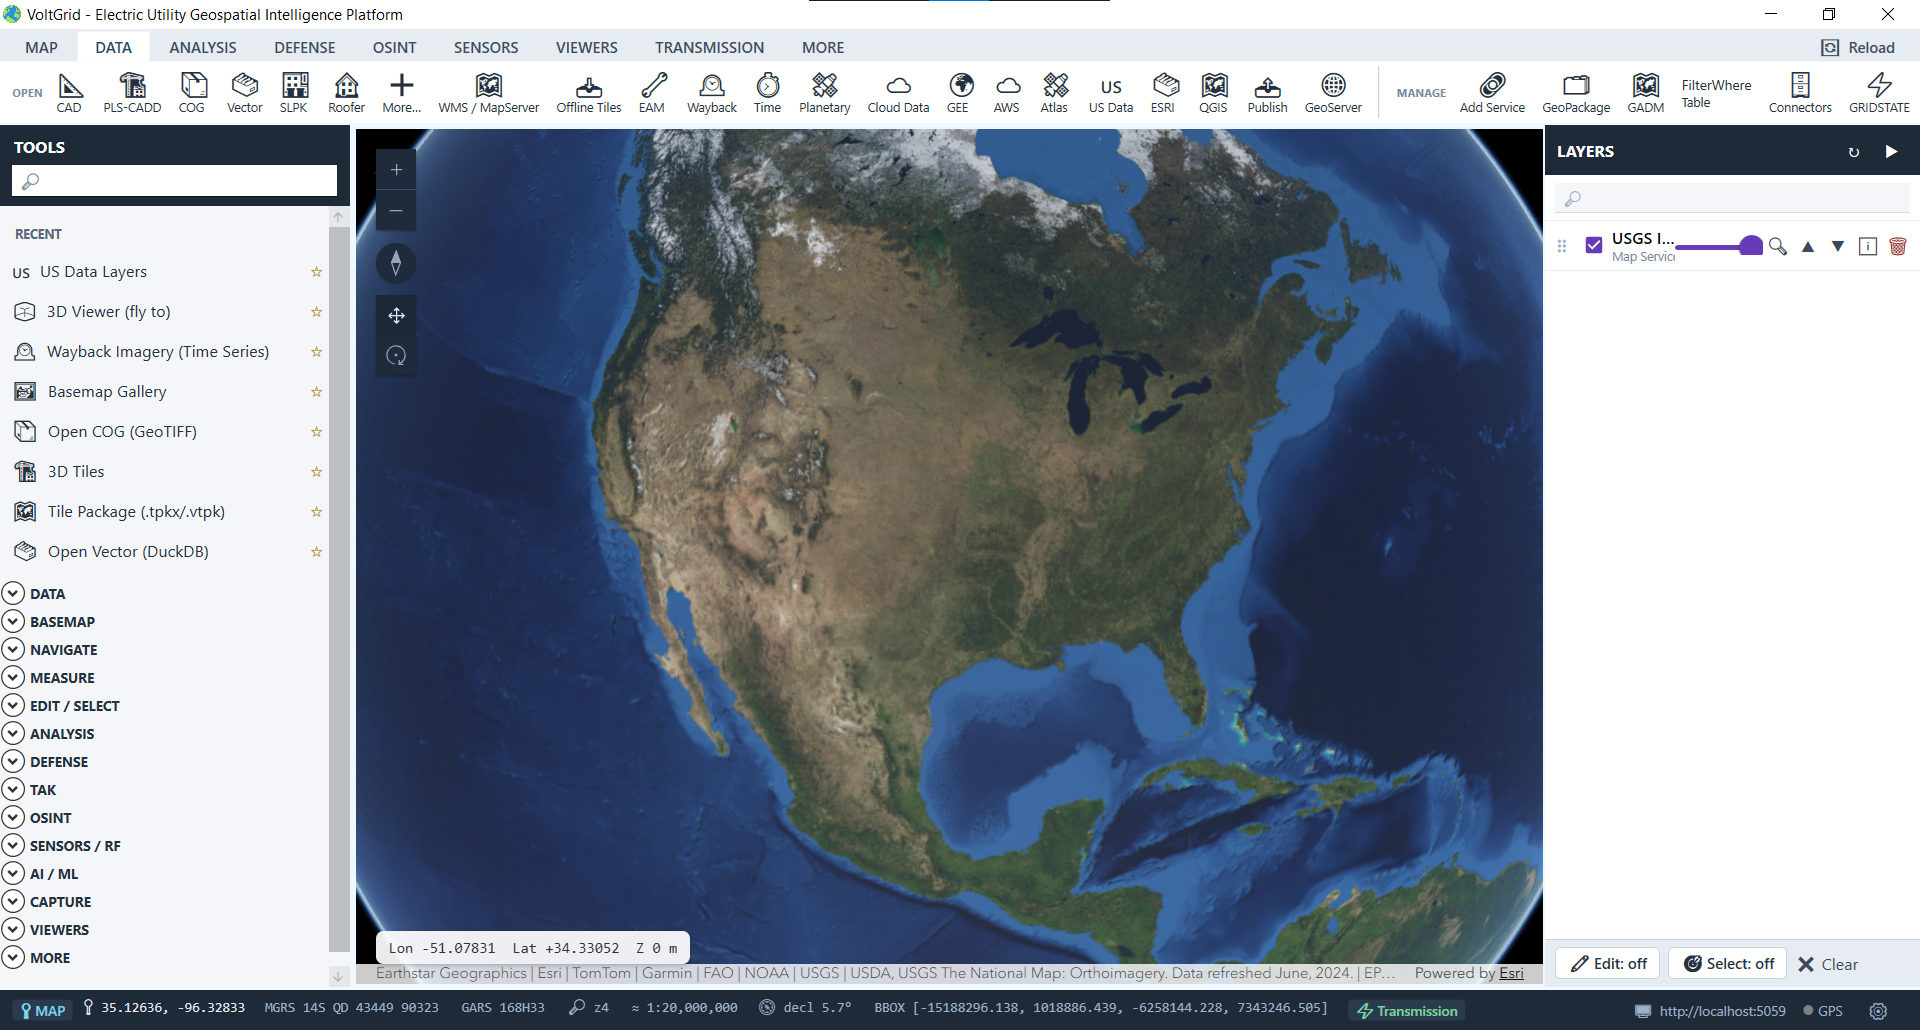The height and width of the screenshot is (1030, 1920).
Task: Open the Atlas tool
Action: (1054, 93)
